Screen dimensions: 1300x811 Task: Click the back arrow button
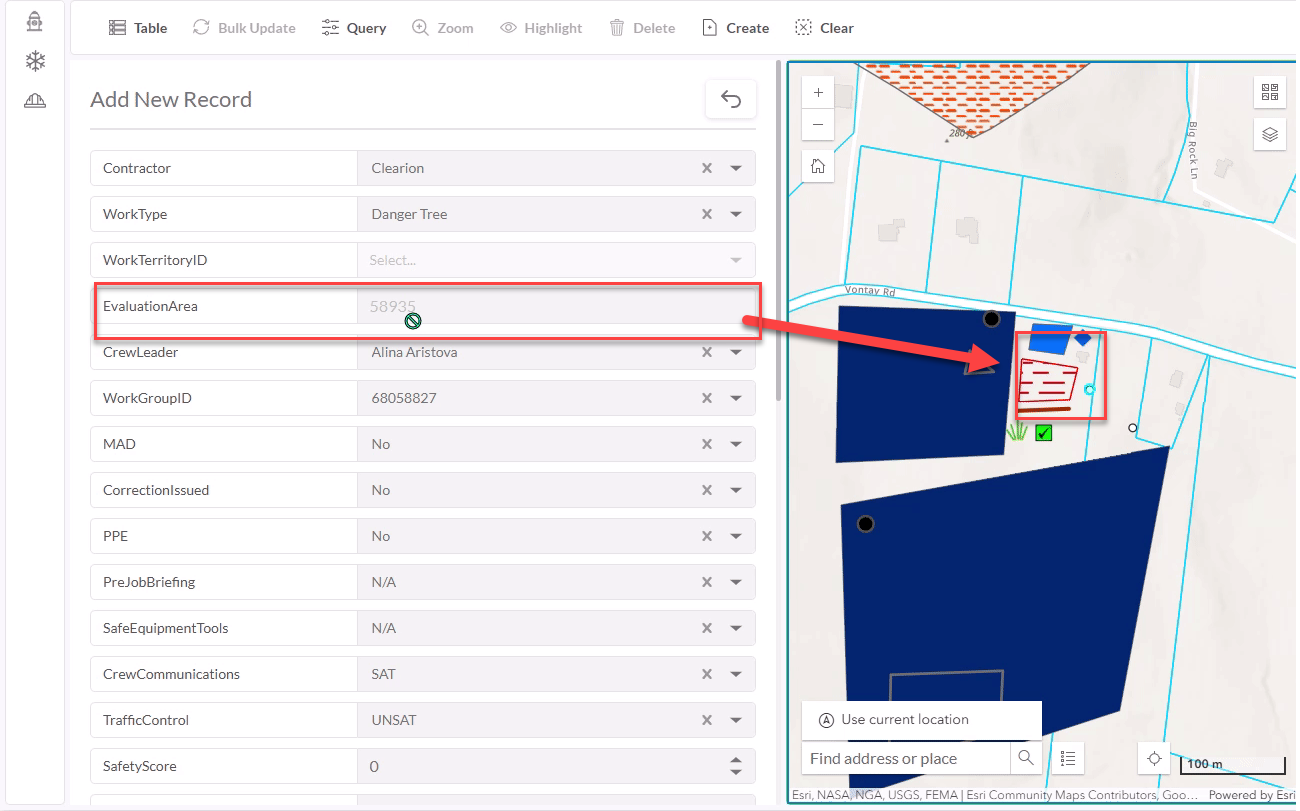pyautogui.click(x=731, y=99)
